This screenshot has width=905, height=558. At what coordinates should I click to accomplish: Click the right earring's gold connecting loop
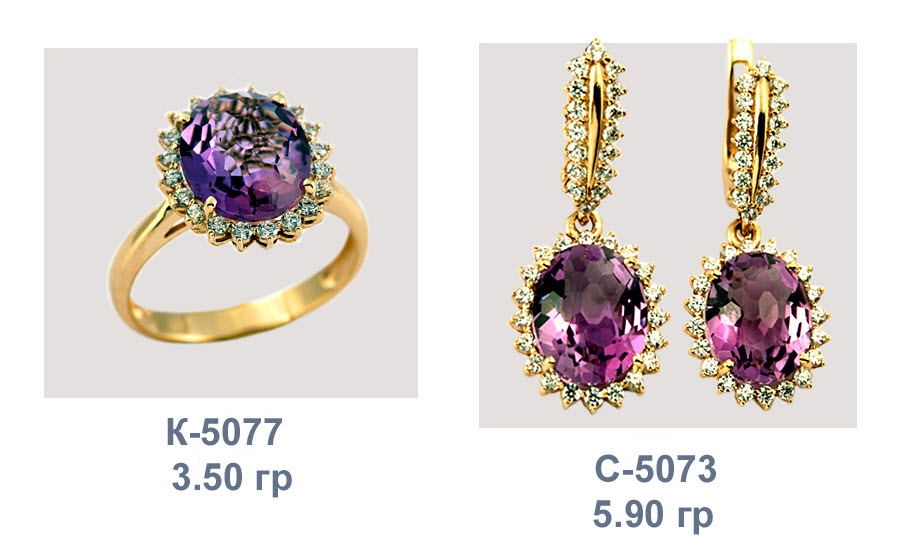coord(745,232)
